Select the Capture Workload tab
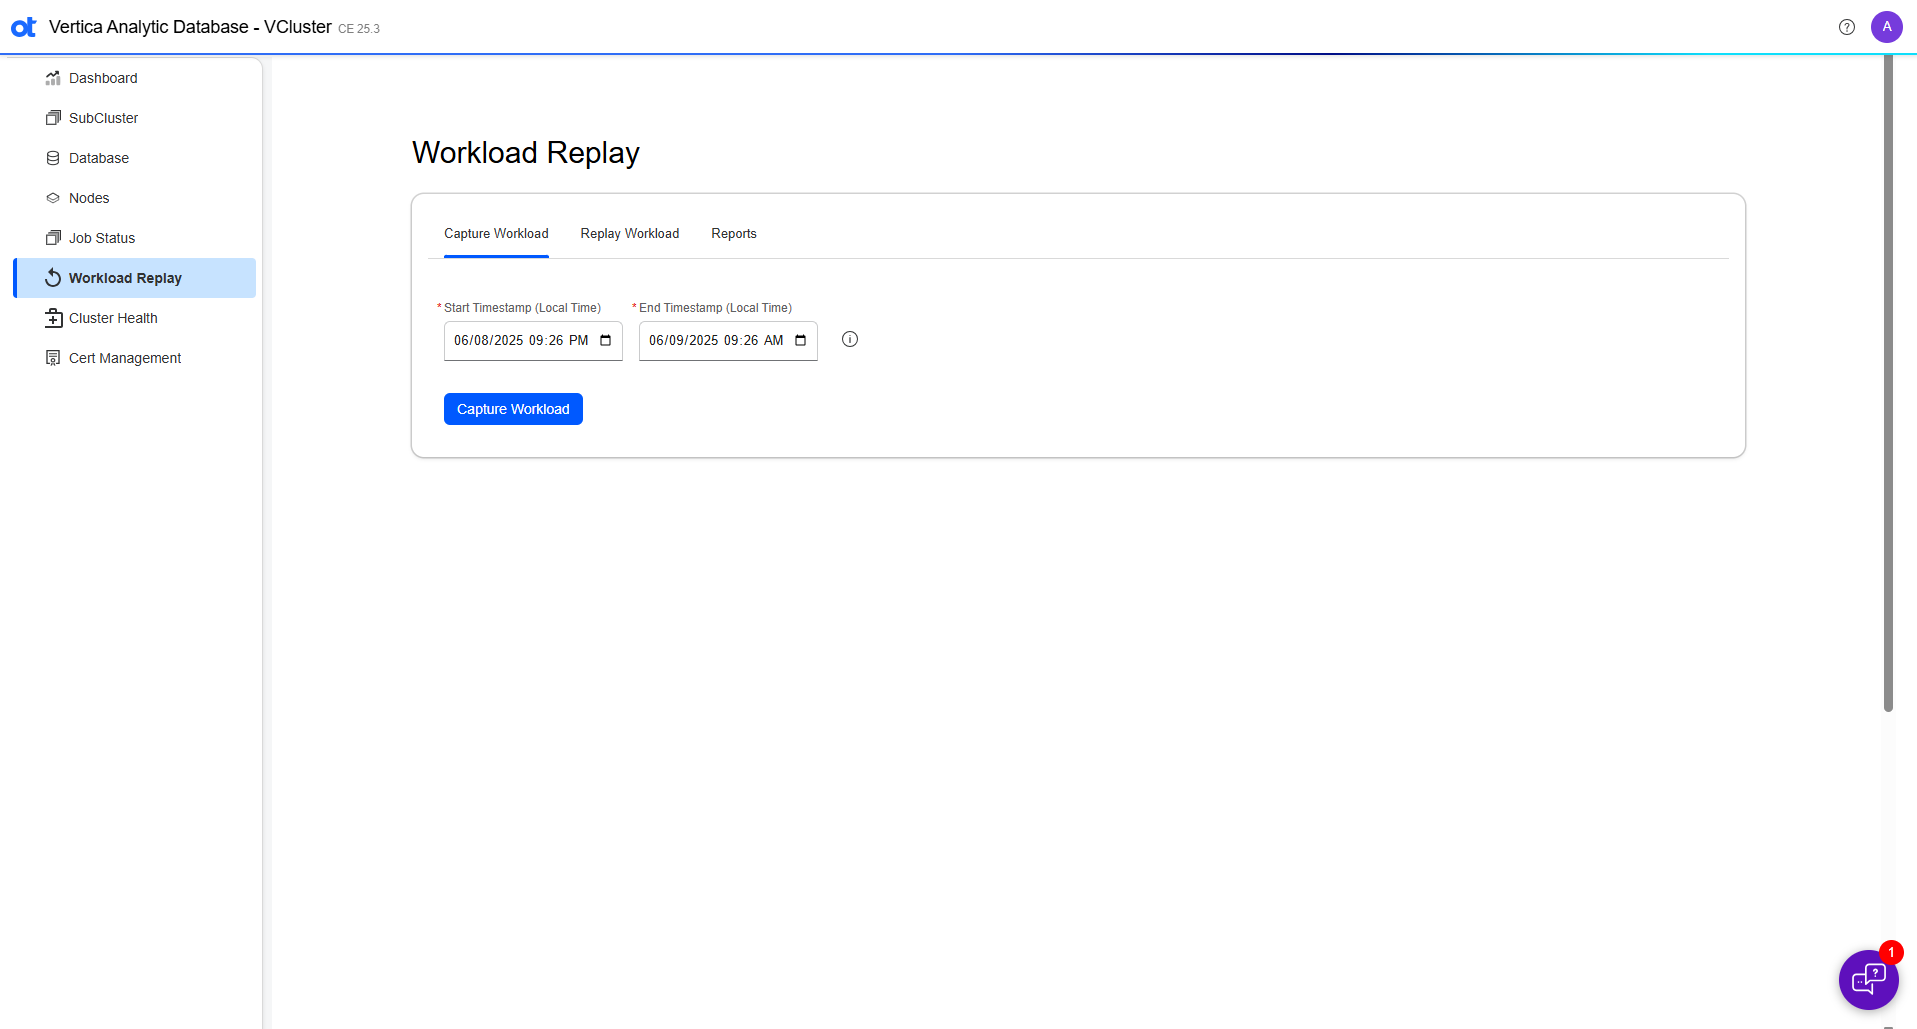The image size is (1917, 1029). [496, 234]
